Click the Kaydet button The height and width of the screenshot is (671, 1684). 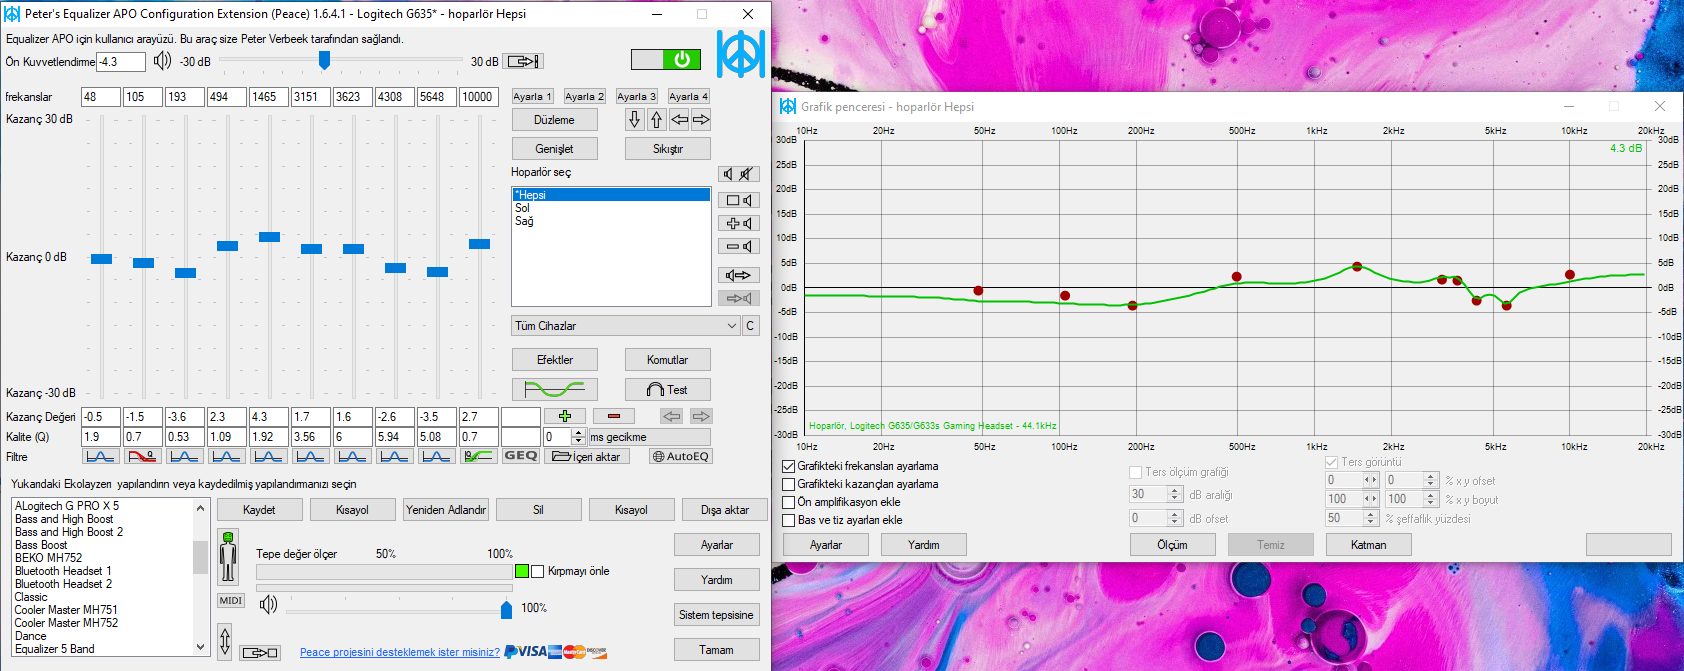[x=259, y=510]
